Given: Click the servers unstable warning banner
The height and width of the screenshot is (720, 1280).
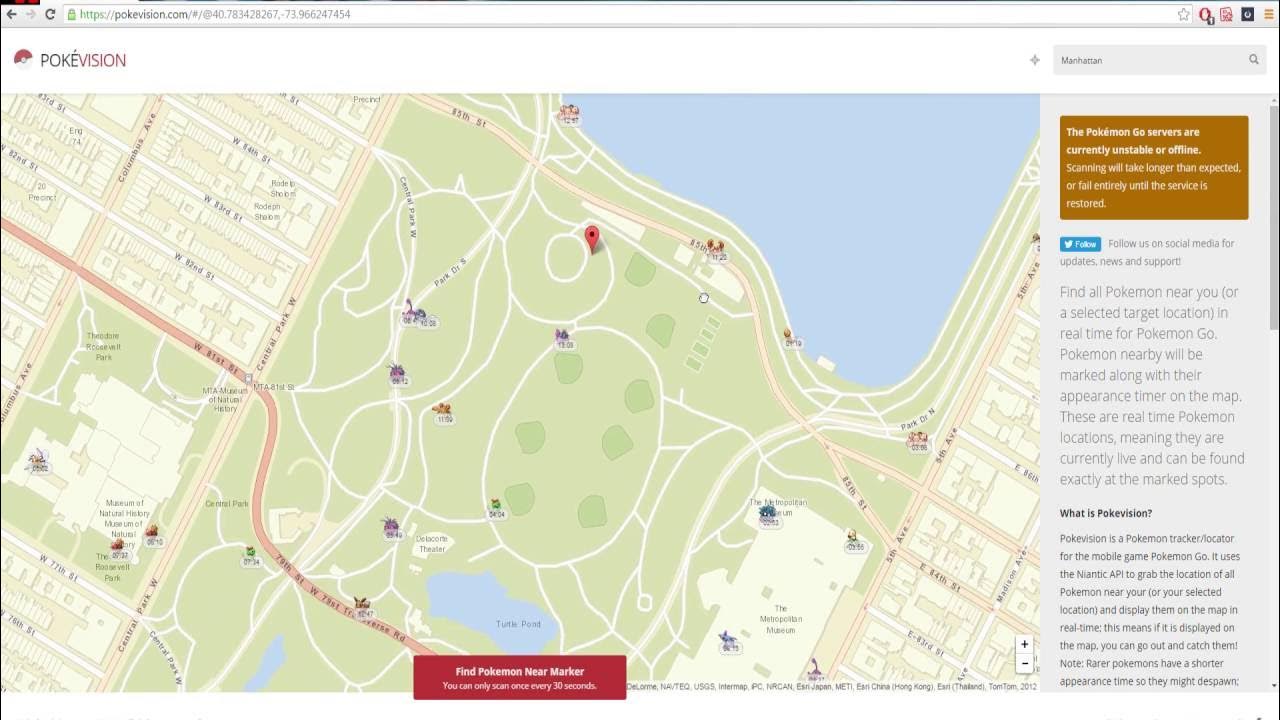Looking at the screenshot, I should (x=1154, y=167).
